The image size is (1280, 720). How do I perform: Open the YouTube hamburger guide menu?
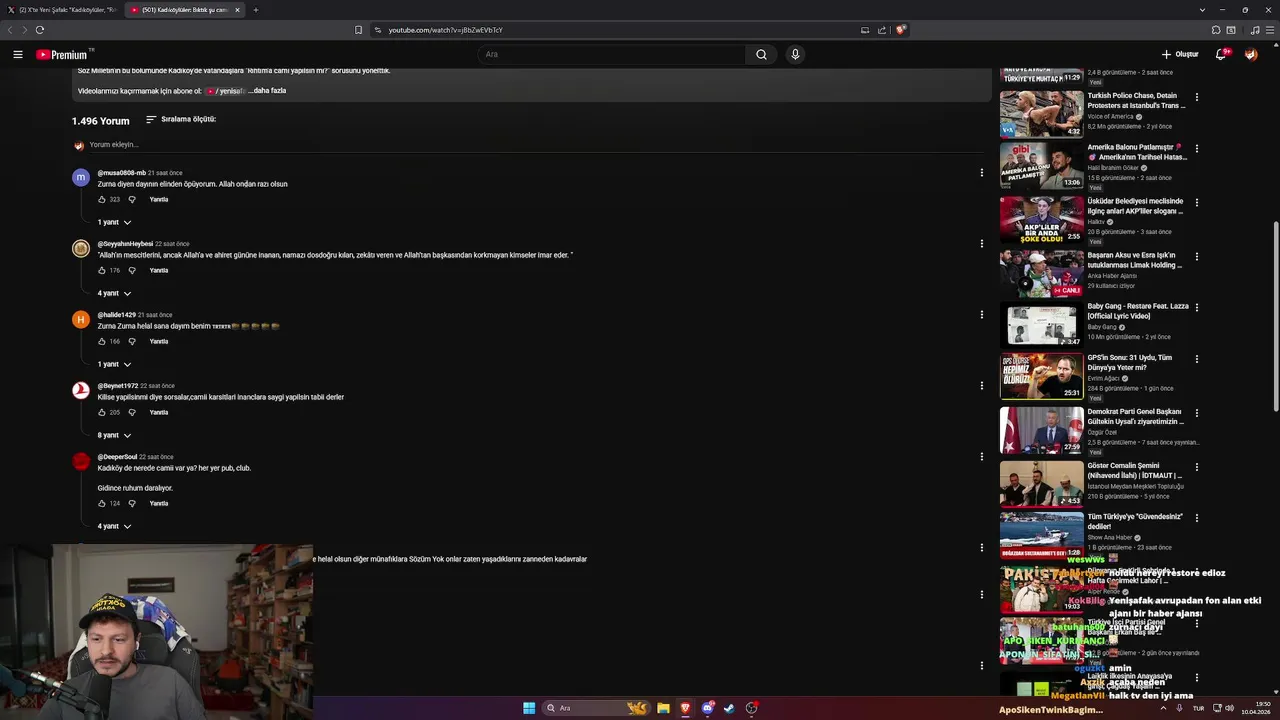(x=18, y=54)
